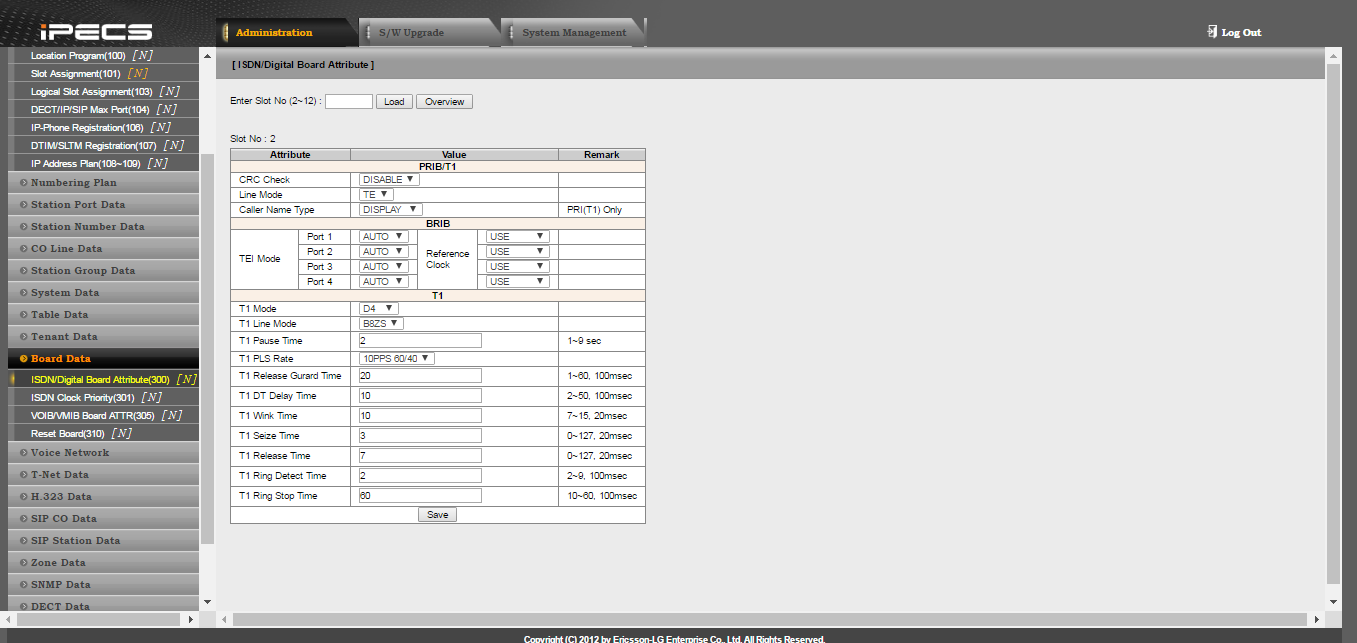Open the T1 Mode D4 dropdown

[x=378, y=309]
